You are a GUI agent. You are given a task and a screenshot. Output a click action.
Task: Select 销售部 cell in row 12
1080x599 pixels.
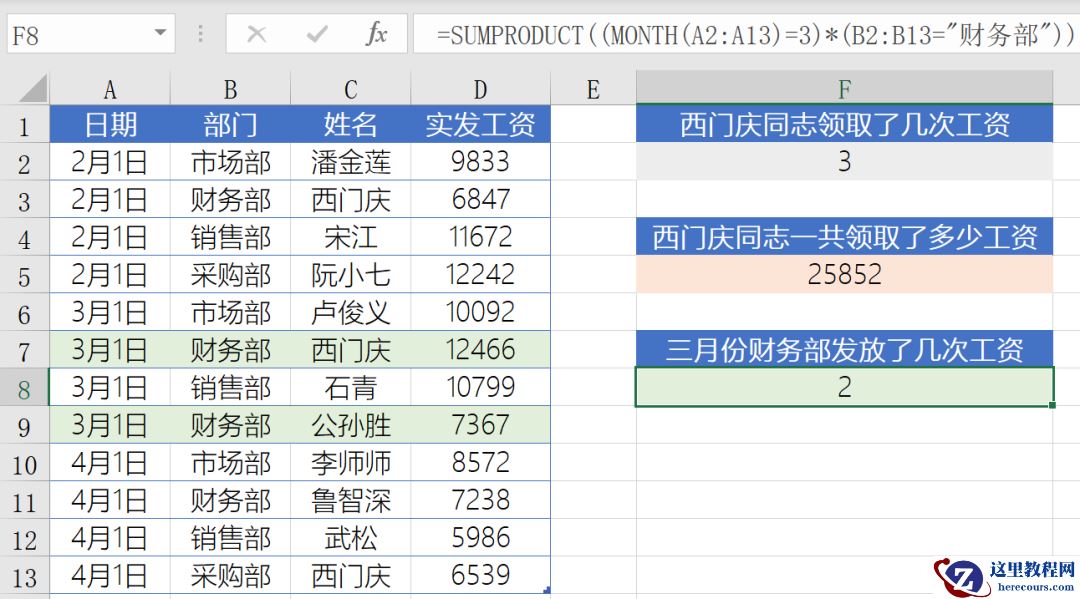(x=230, y=538)
